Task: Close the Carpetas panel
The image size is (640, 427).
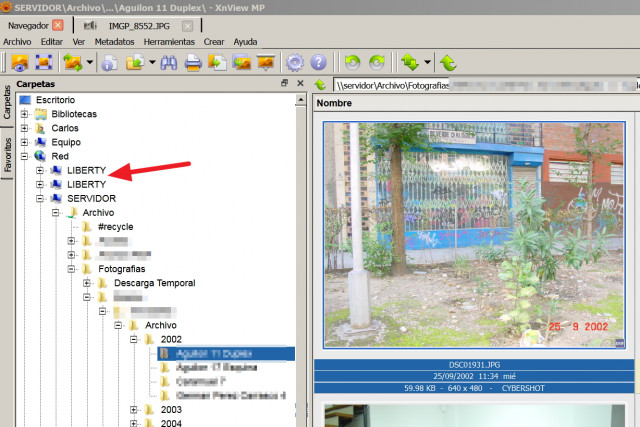Action: [x=300, y=83]
